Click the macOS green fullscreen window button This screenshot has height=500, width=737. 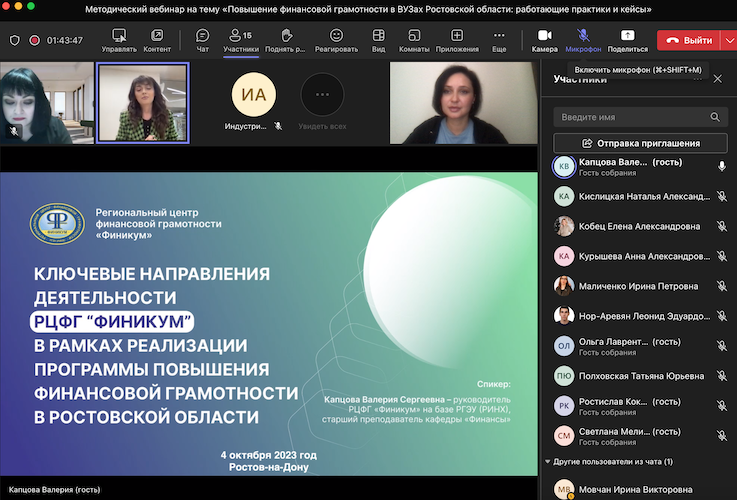[31, 6]
